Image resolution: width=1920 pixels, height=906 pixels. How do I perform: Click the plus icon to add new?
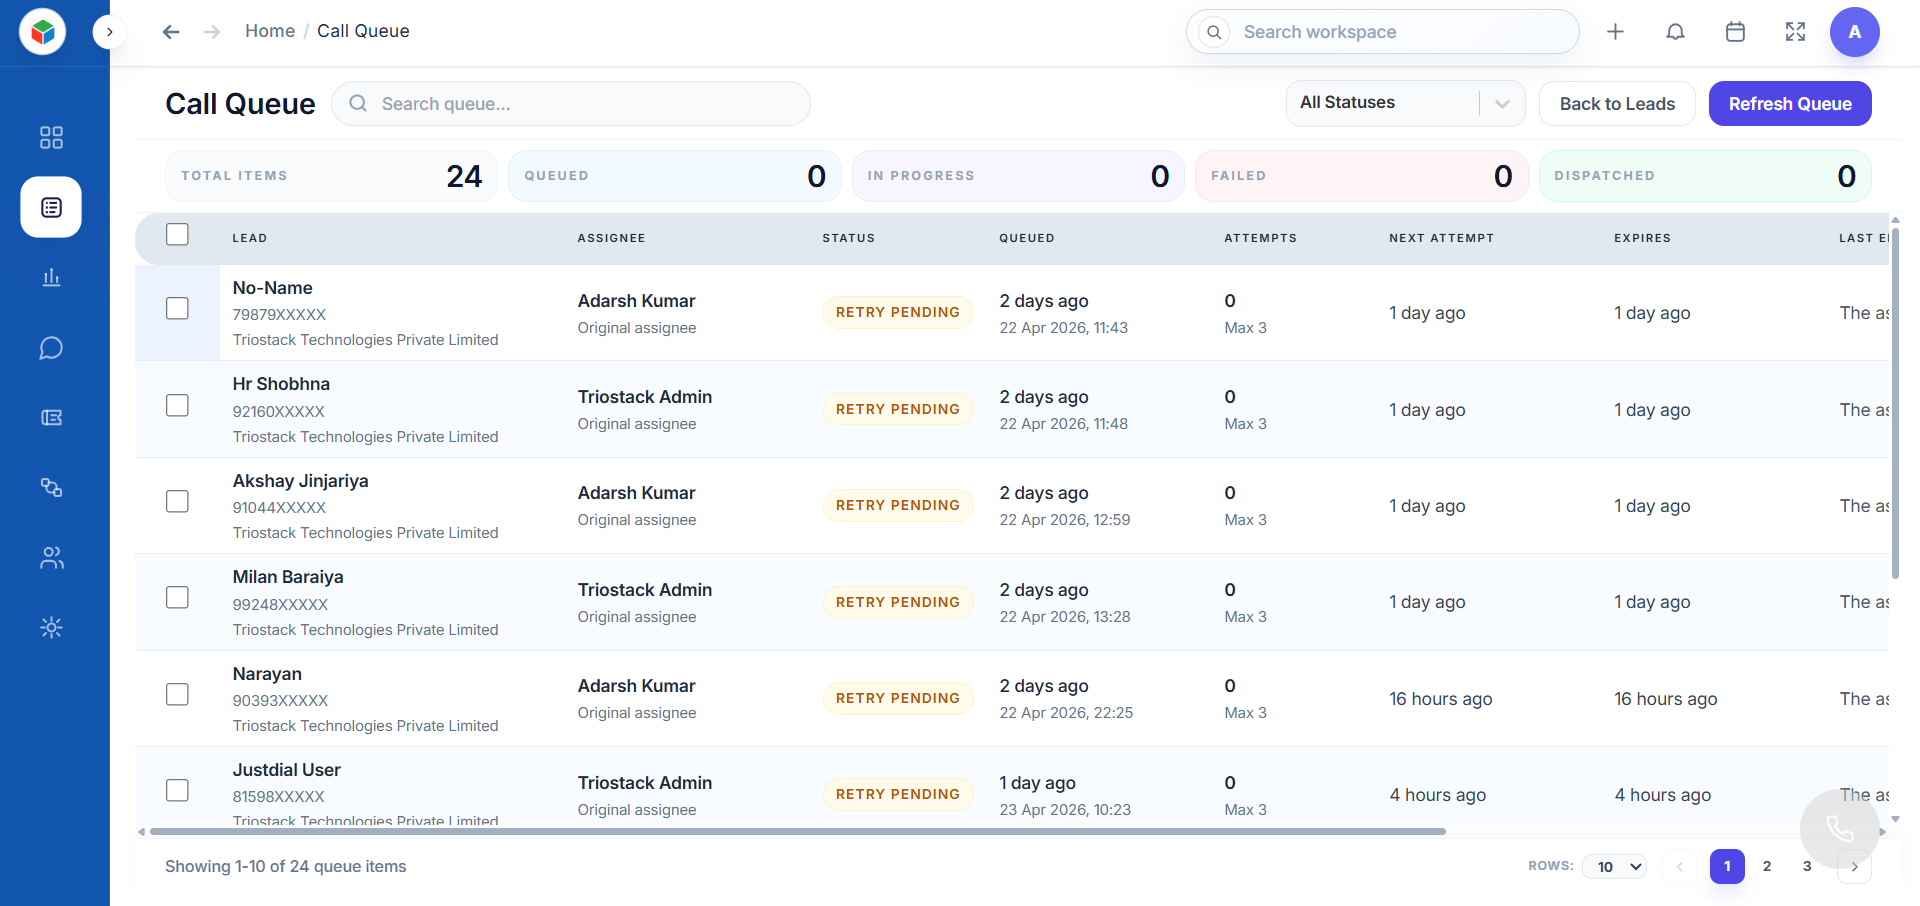[1615, 32]
